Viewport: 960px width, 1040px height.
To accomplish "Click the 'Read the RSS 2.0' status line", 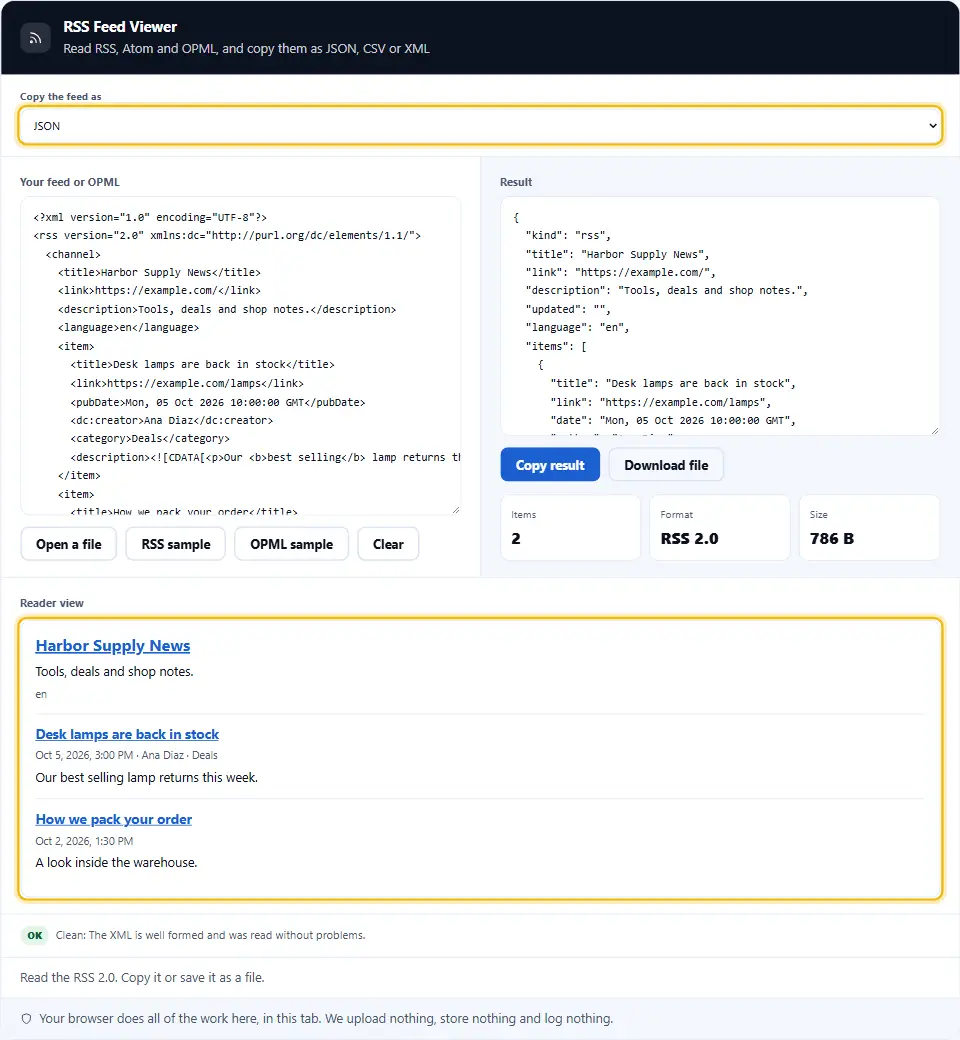I will coord(142,978).
